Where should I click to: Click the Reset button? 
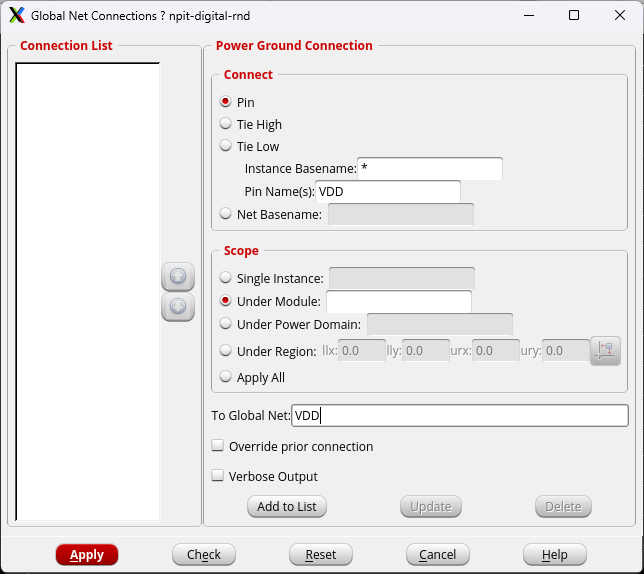coord(321,555)
